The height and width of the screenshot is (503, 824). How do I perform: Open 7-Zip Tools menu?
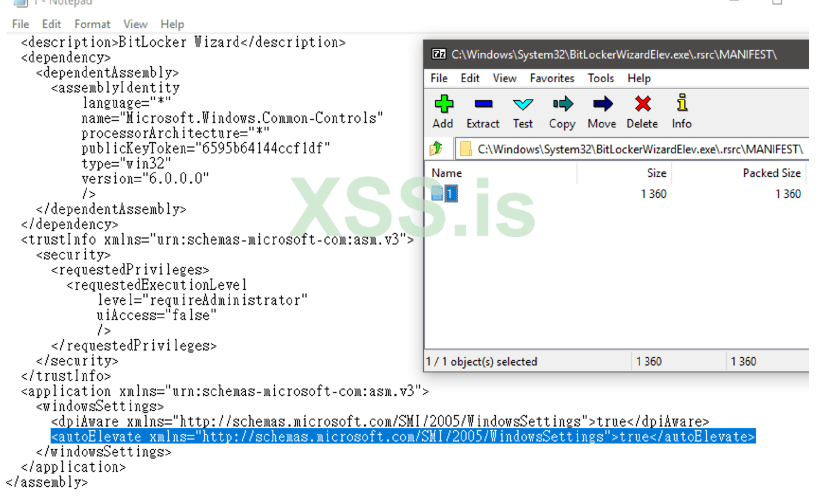point(601,78)
